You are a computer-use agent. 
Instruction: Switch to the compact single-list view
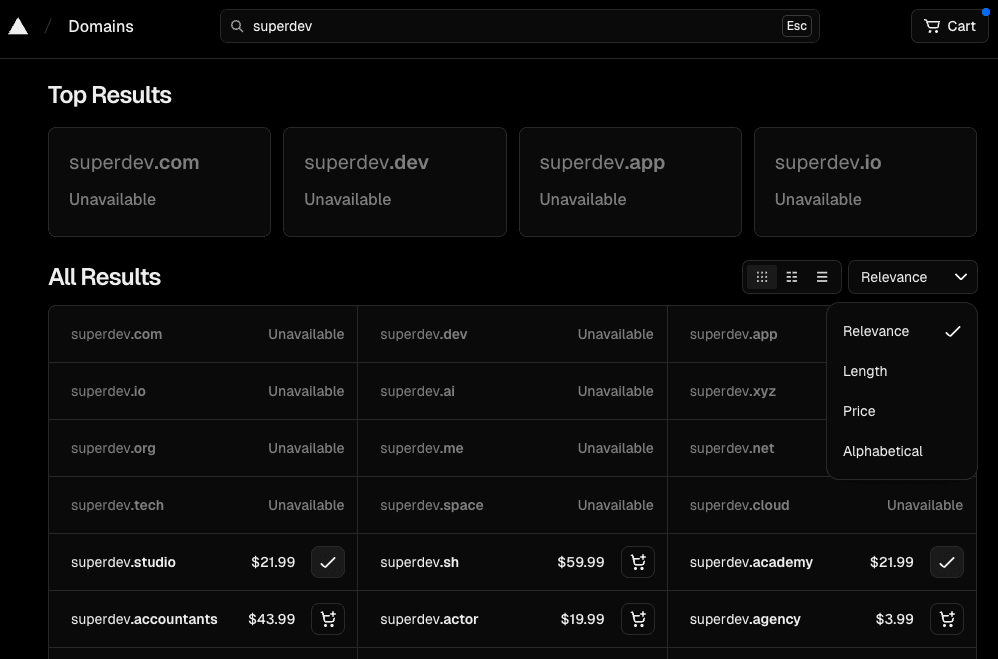(x=822, y=277)
